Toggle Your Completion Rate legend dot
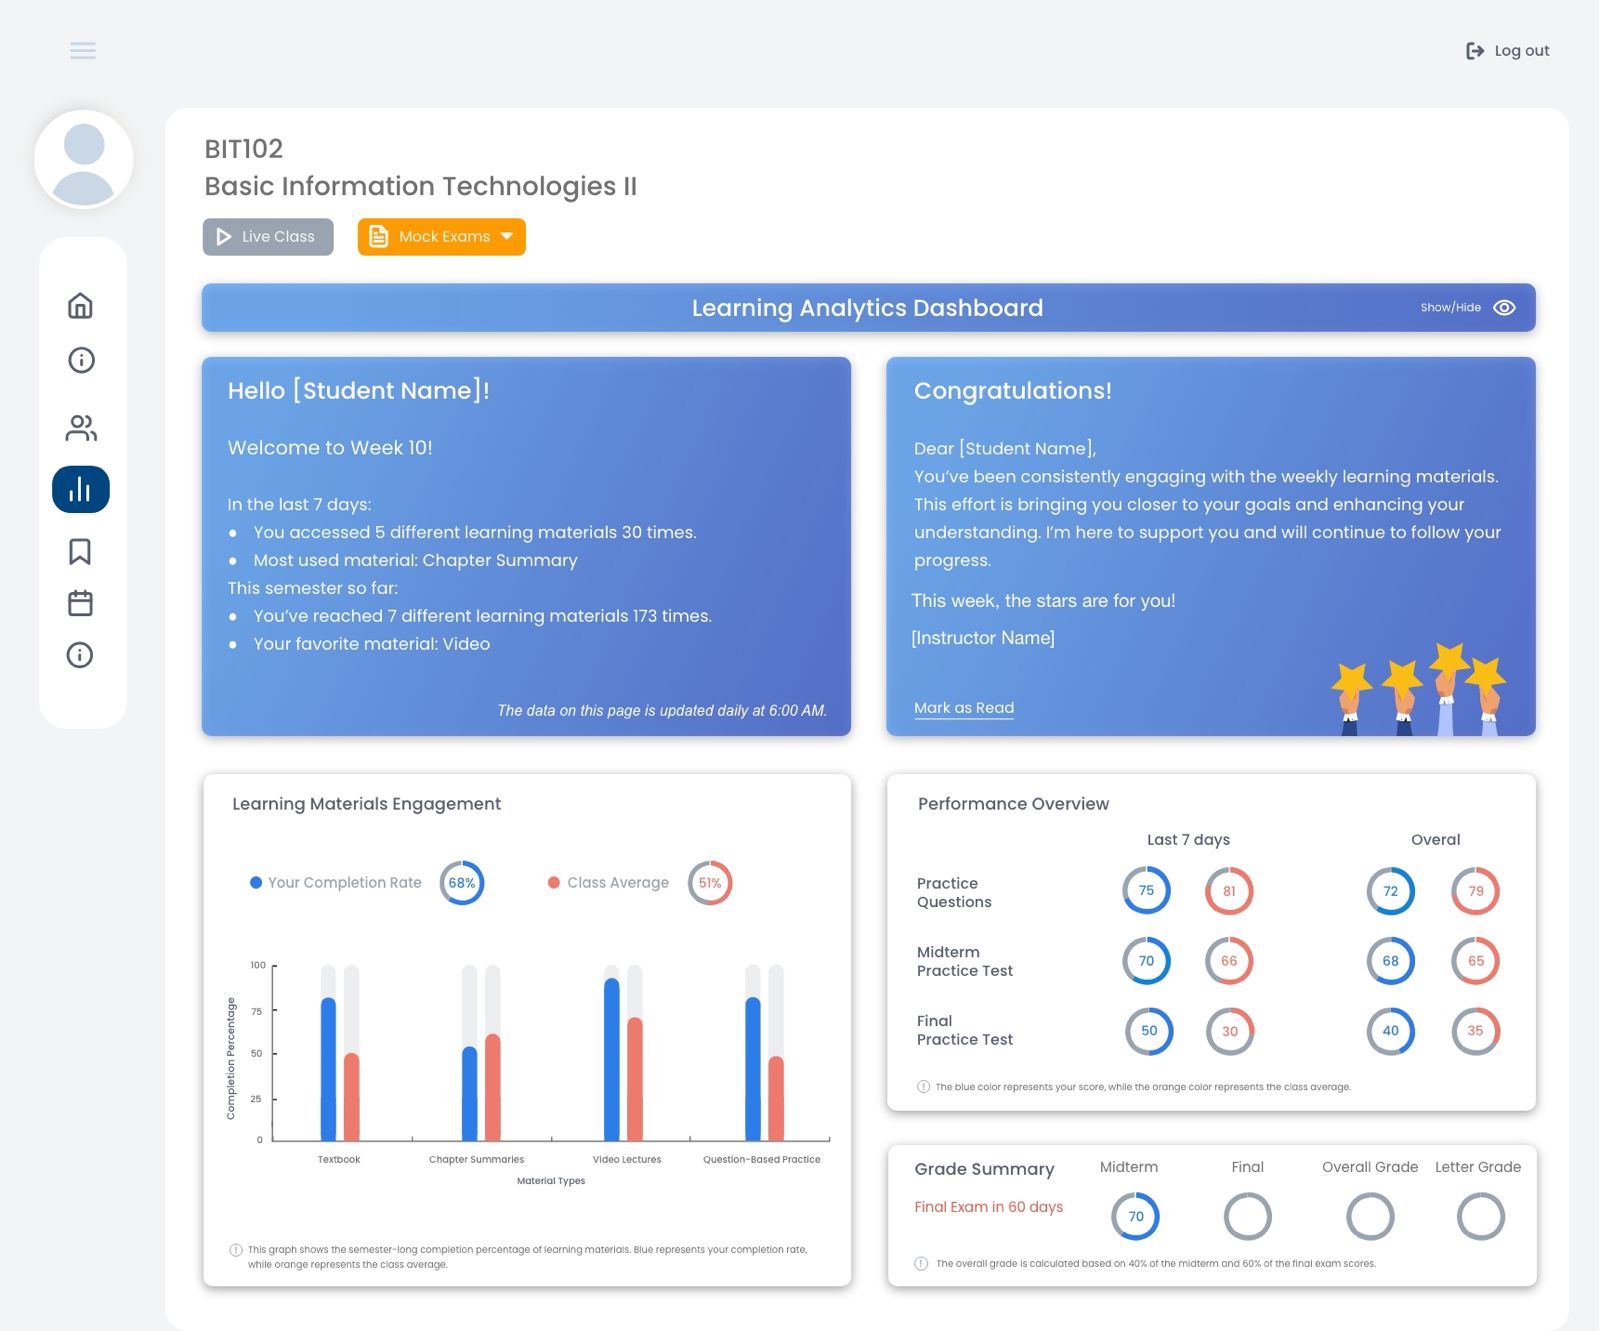 tap(256, 883)
